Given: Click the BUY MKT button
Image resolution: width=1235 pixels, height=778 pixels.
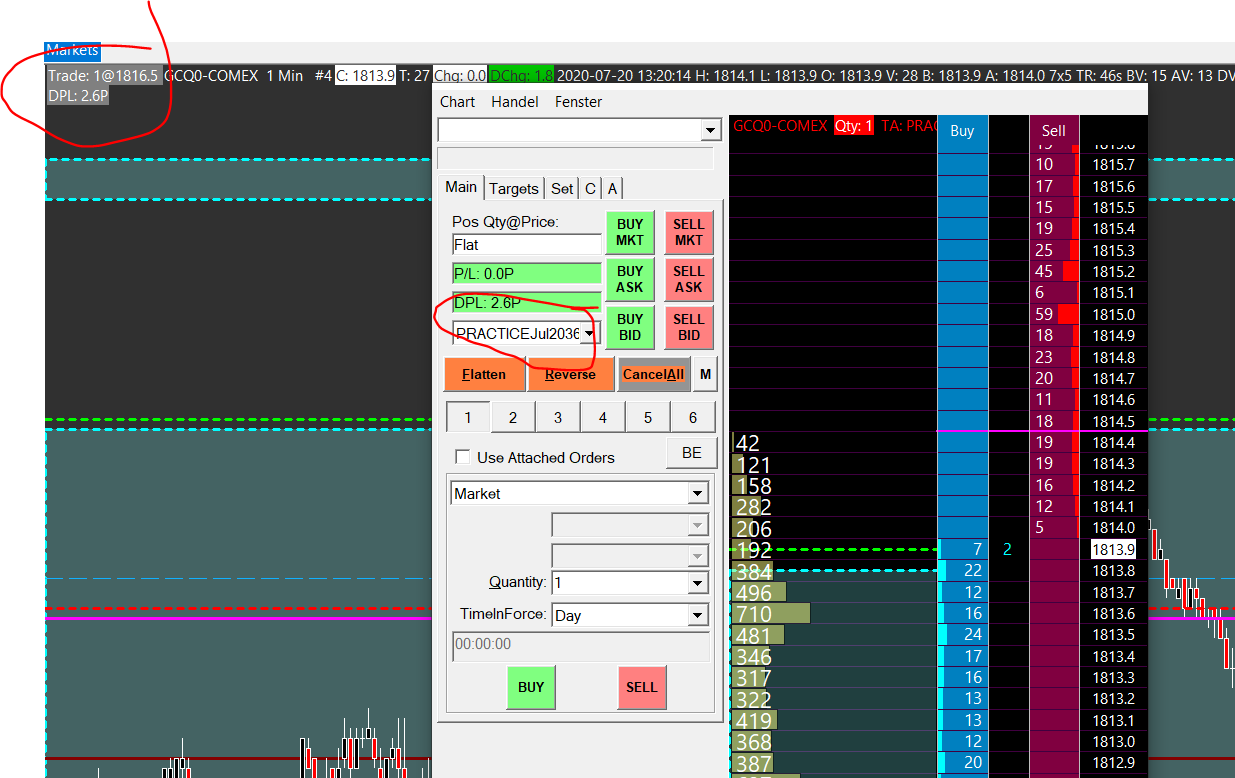Looking at the screenshot, I should 629,232.
